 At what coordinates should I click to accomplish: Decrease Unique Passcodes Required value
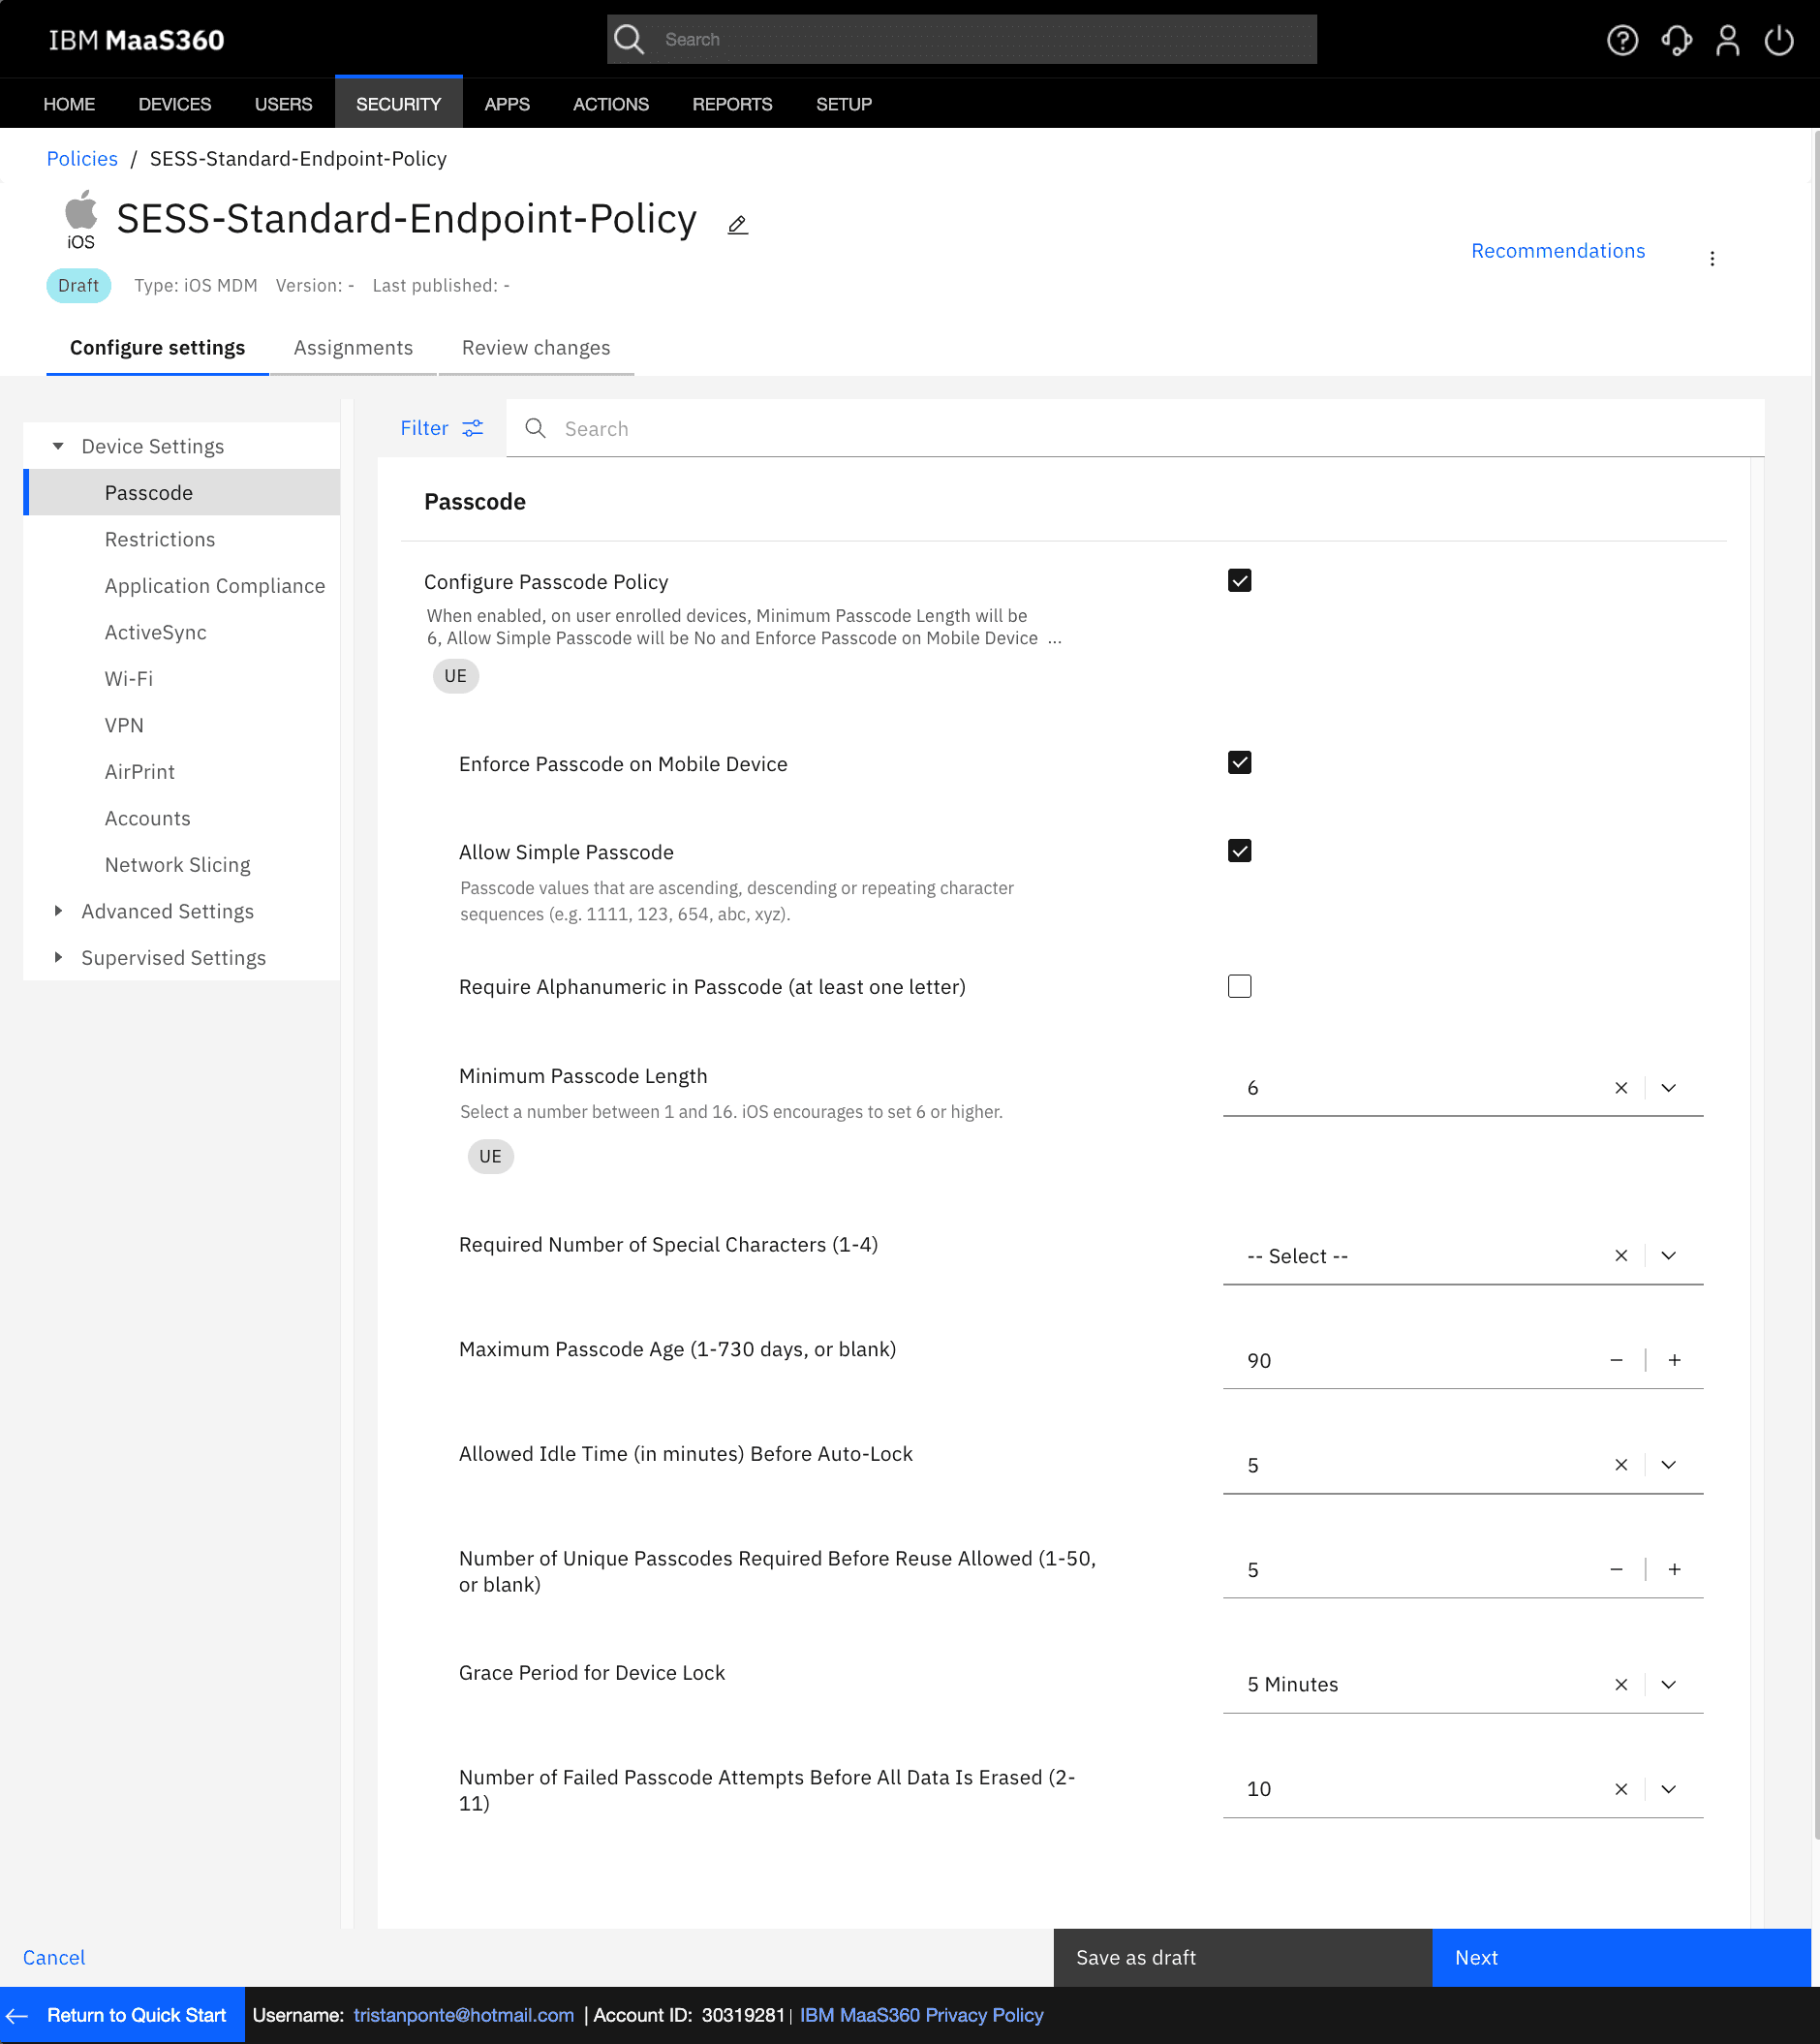pos(1616,1570)
